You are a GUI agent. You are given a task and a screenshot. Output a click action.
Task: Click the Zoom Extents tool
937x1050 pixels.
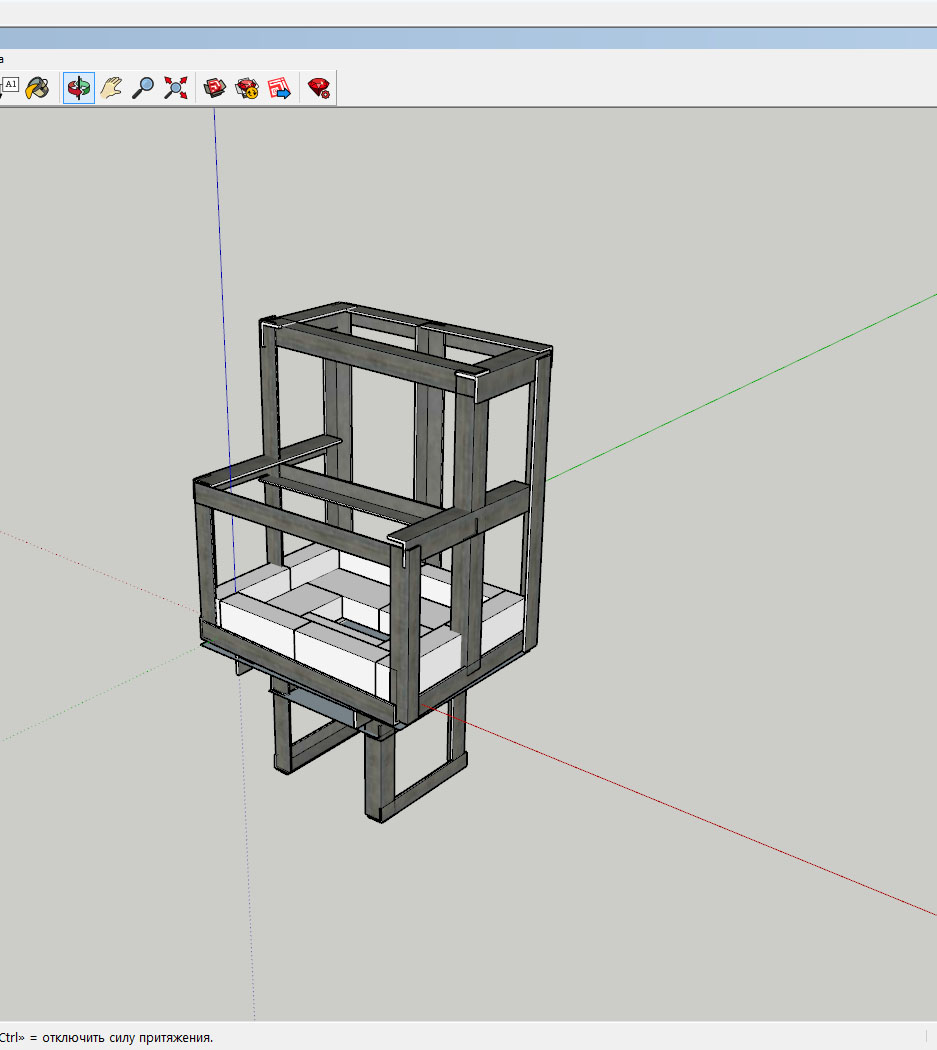[x=176, y=88]
